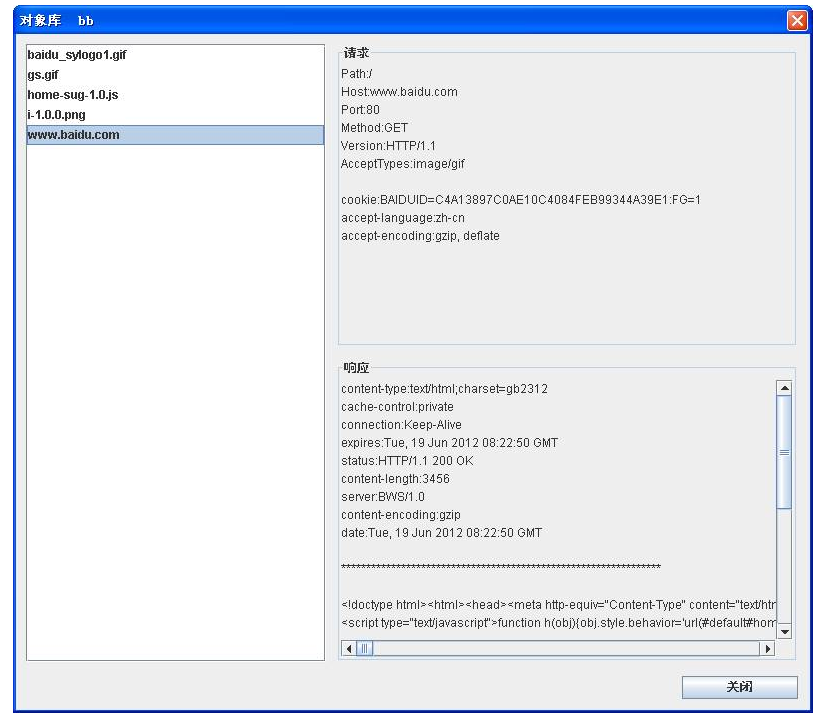Click the response horizontal scroll right arrow
The height and width of the screenshot is (718, 823).
pos(768,648)
